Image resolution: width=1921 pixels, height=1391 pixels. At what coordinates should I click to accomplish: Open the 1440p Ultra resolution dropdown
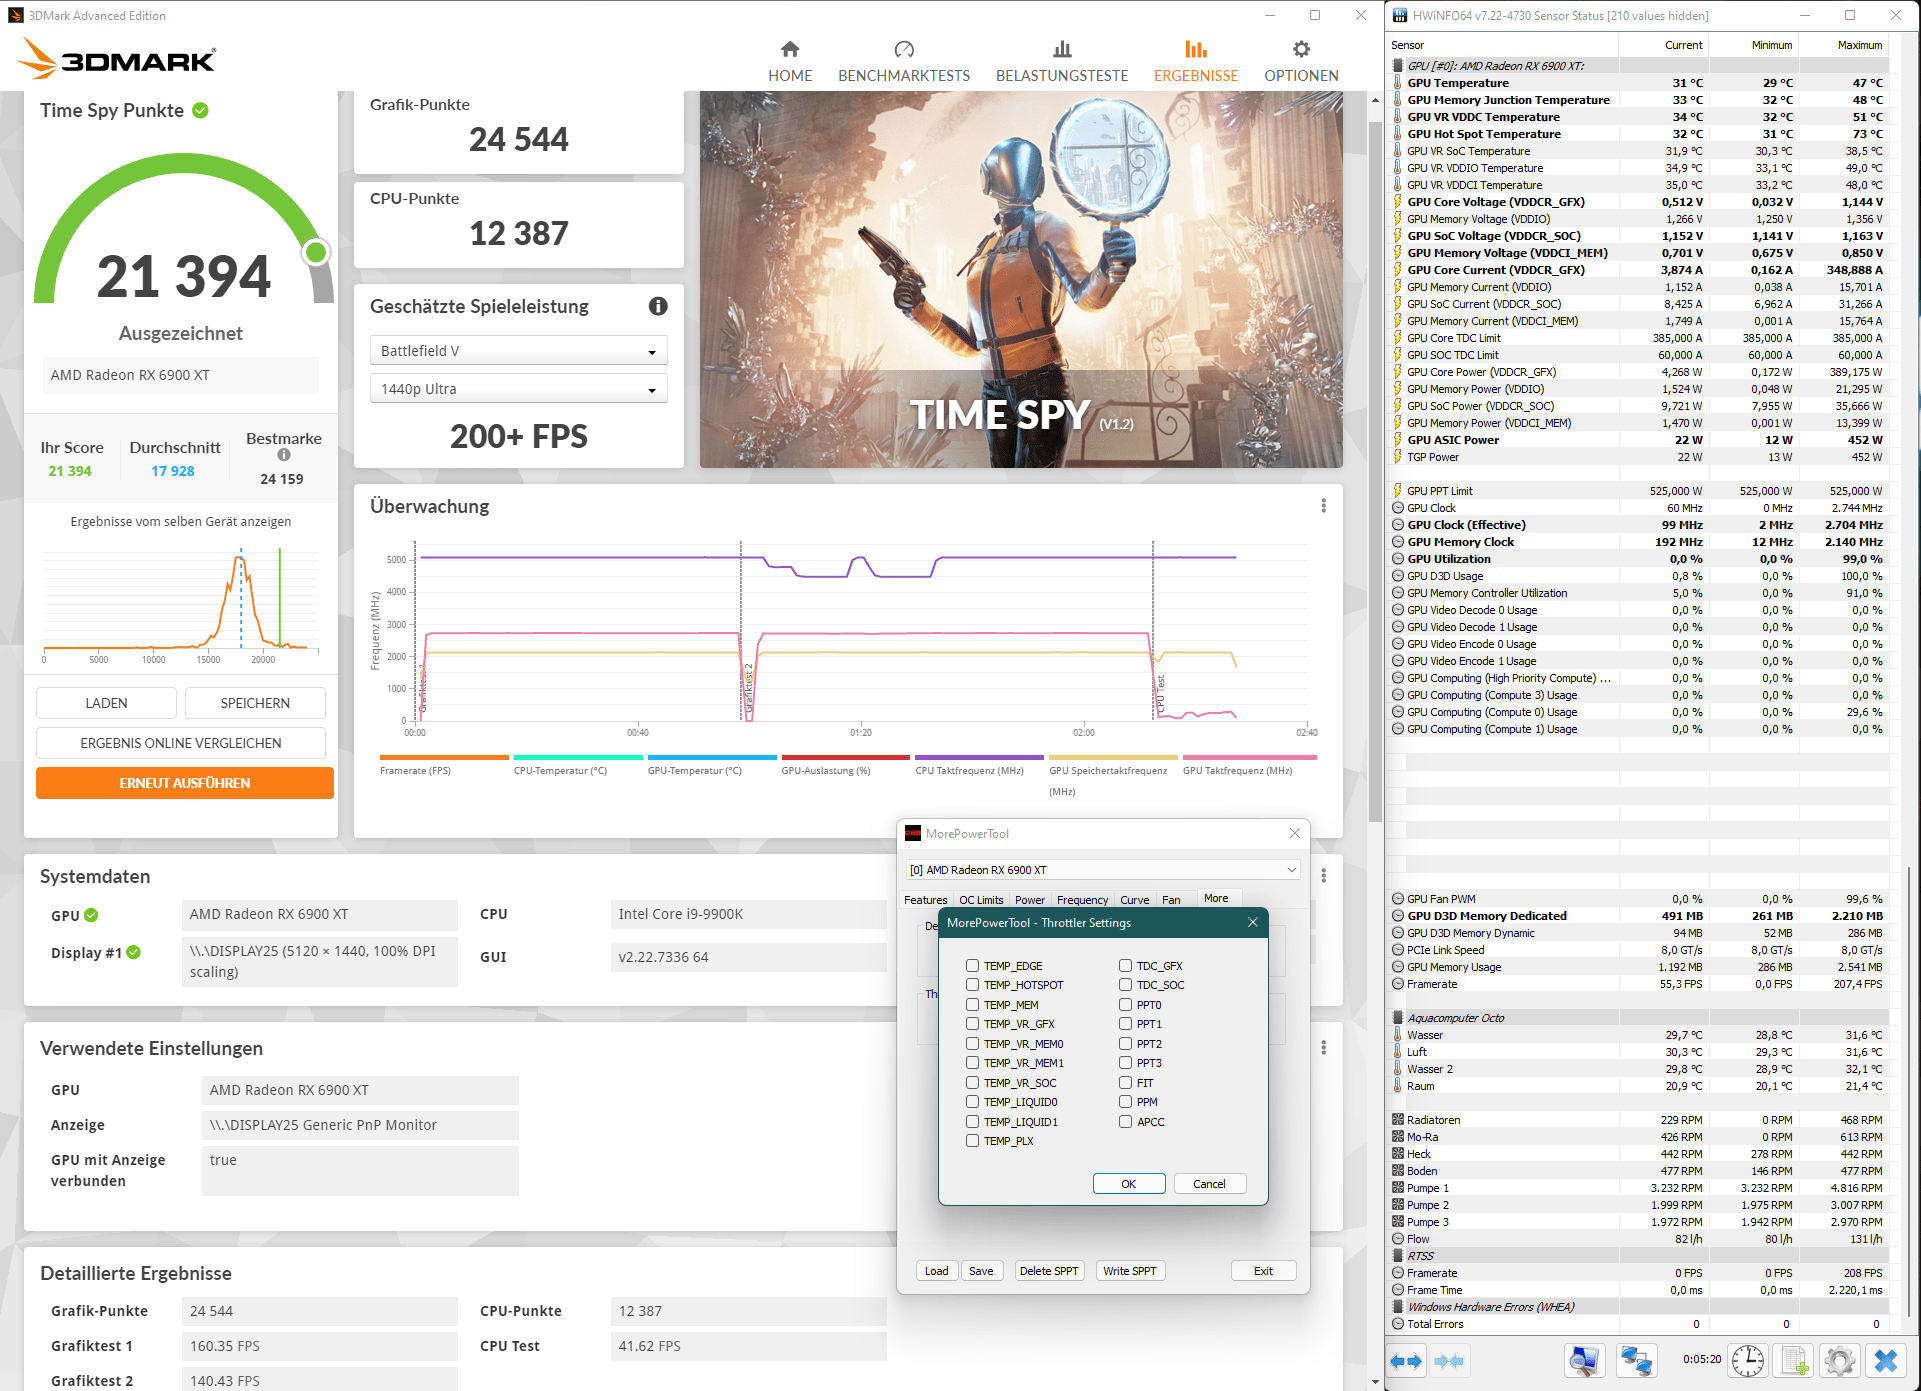point(519,389)
